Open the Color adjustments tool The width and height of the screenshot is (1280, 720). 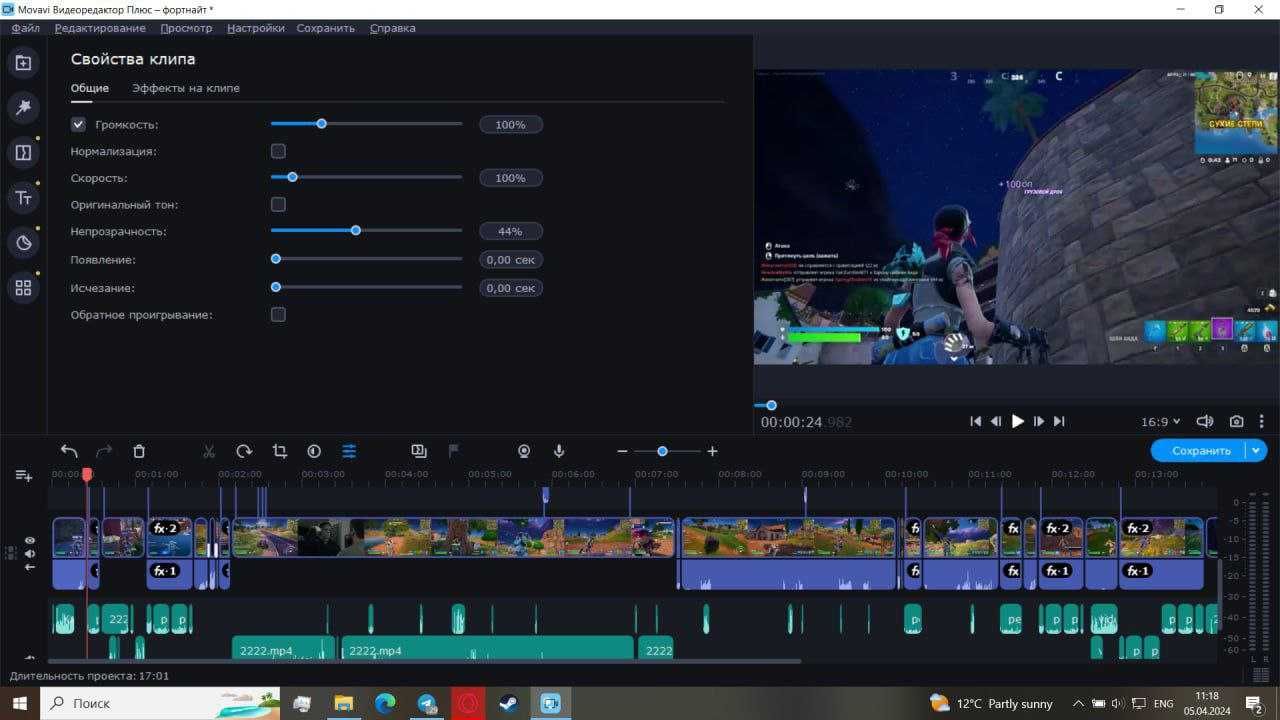pos(314,451)
